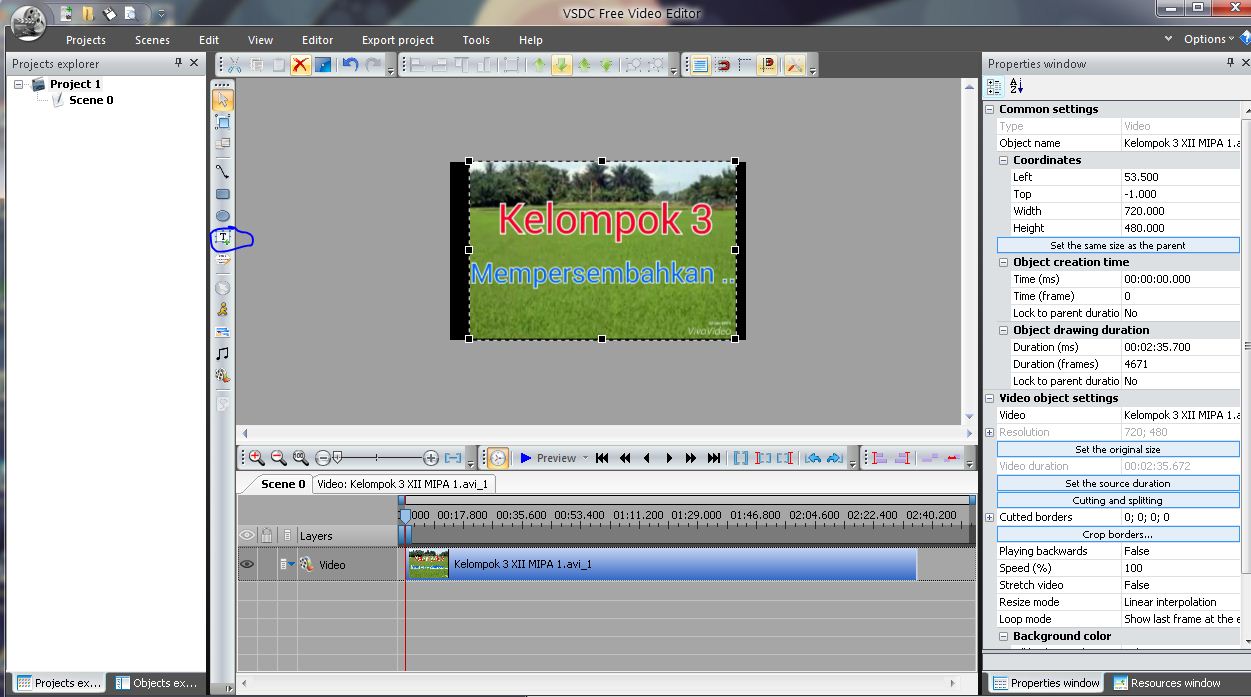This screenshot has height=697, width=1251.
Task: Open the Projects menu
Action: tap(86, 40)
